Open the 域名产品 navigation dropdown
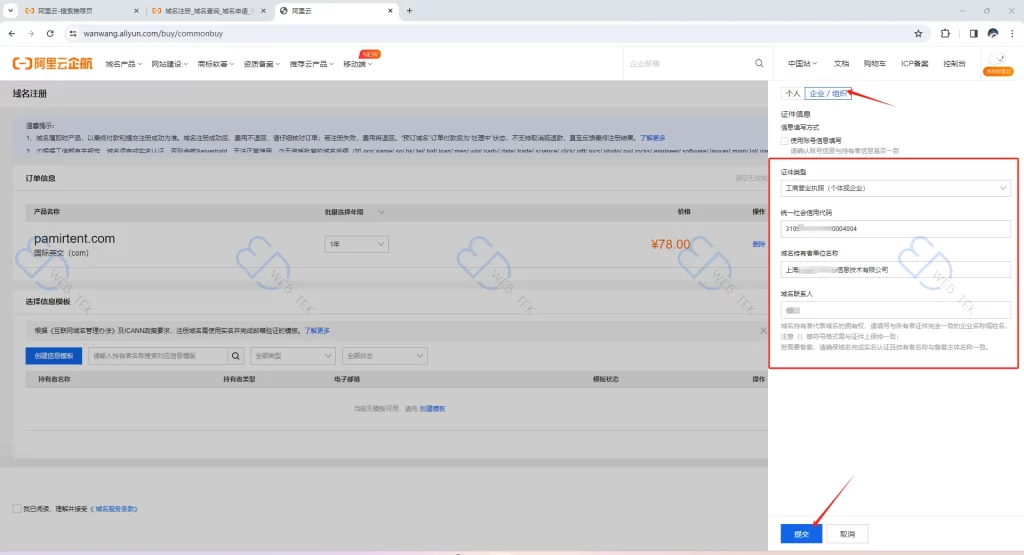This screenshot has width=1024, height=555. click(x=123, y=64)
